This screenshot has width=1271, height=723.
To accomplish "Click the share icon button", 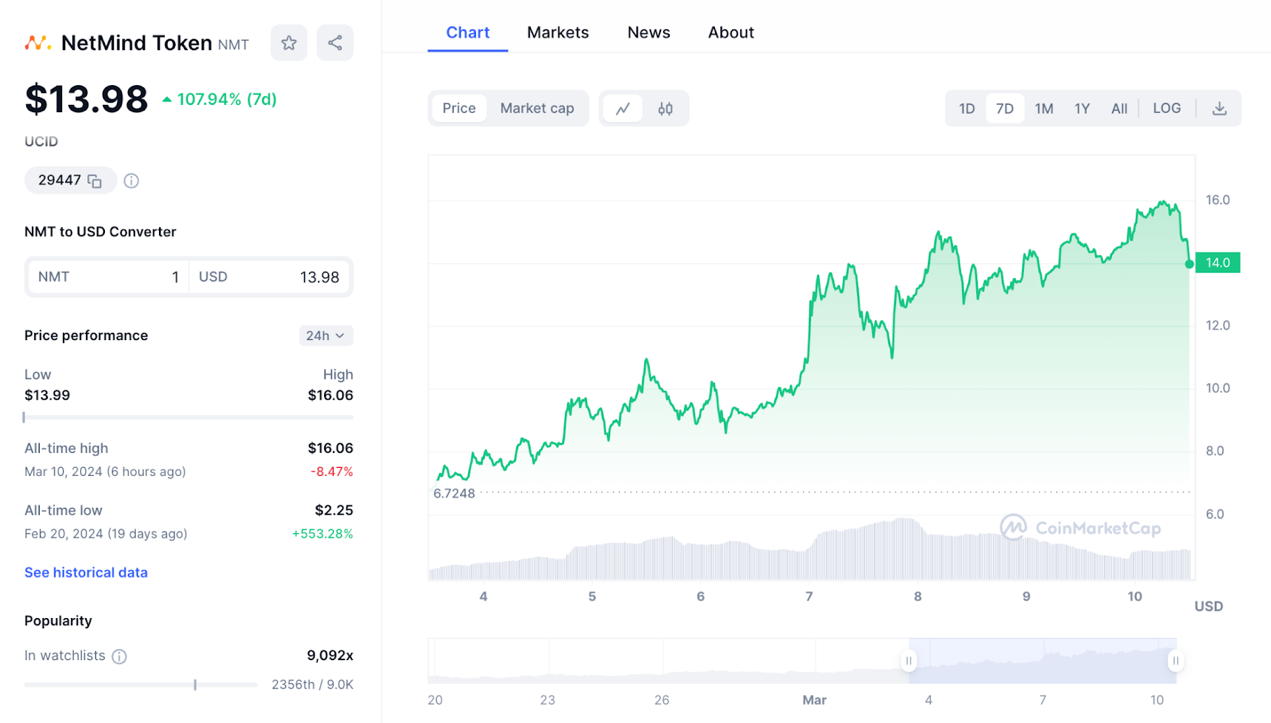I will [335, 43].
